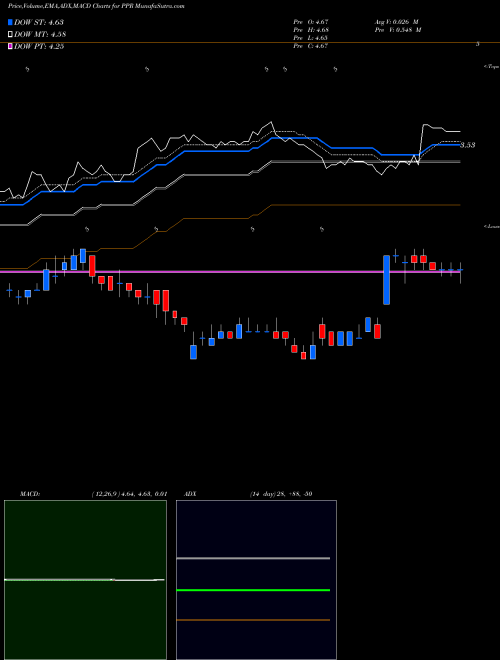Click the white DOW MT legend swatch

coord(10,35)
